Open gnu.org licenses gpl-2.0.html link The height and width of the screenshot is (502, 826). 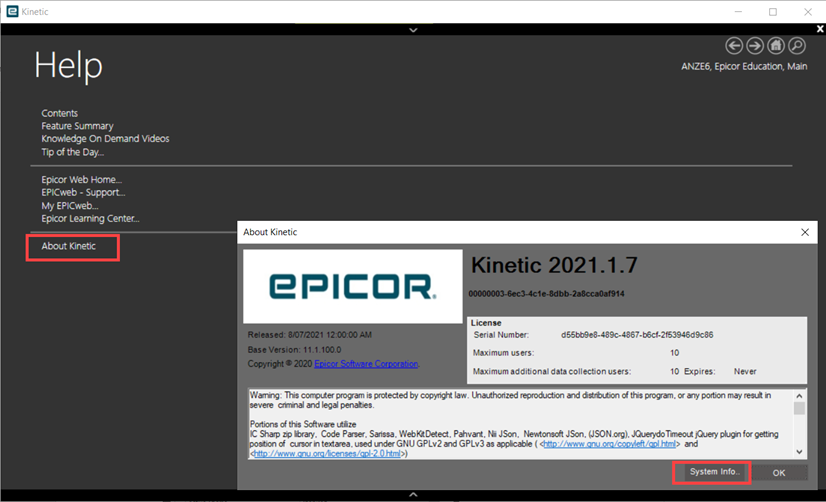pyautogui.click(x=327, y=454)
